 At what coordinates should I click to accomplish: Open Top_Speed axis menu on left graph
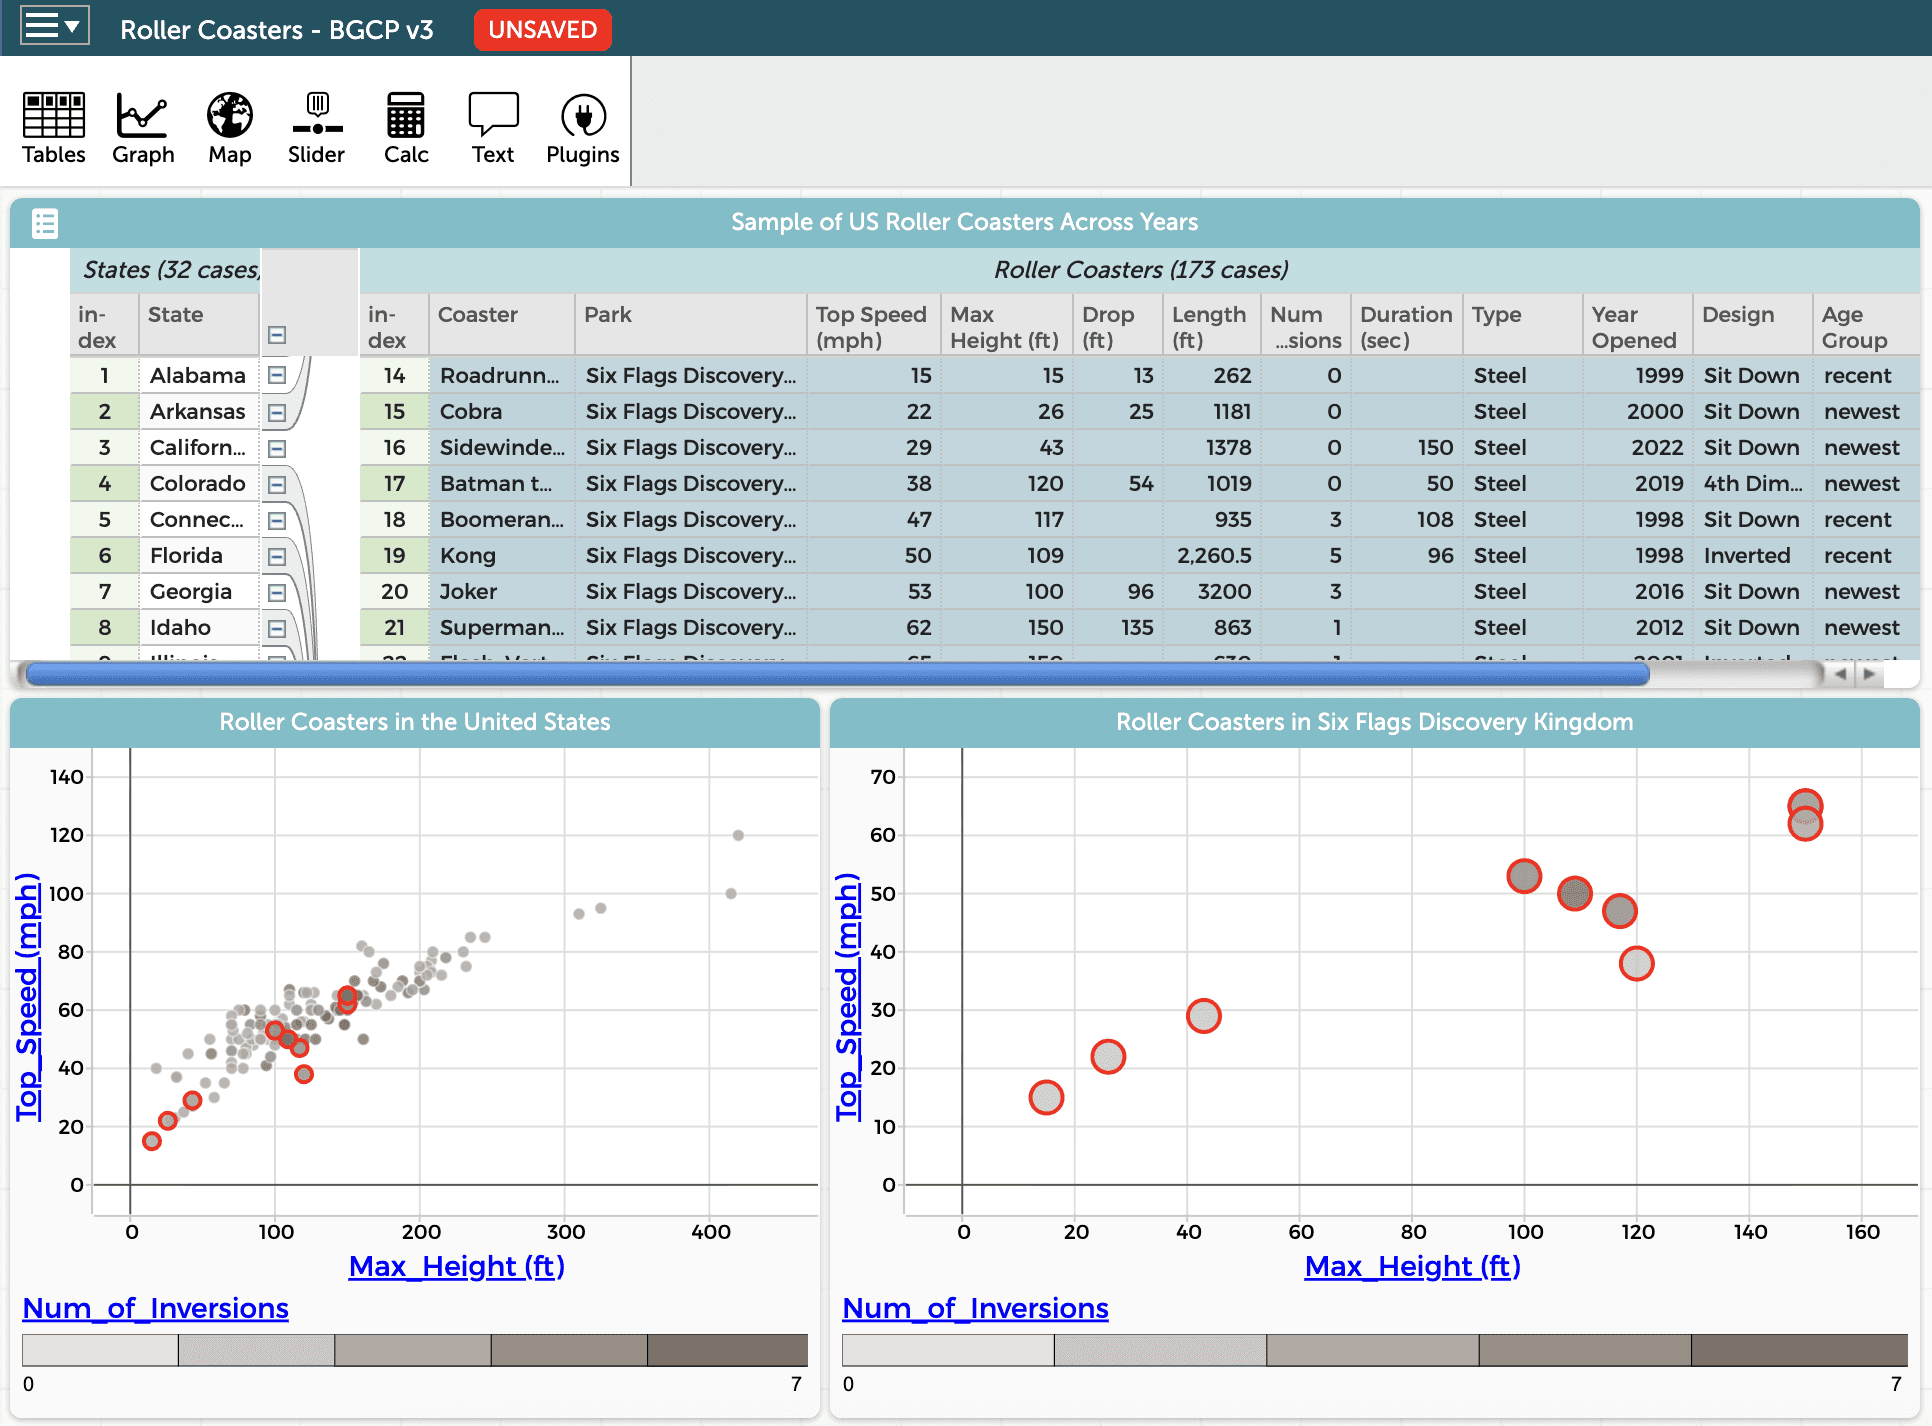tap(28, 996)
